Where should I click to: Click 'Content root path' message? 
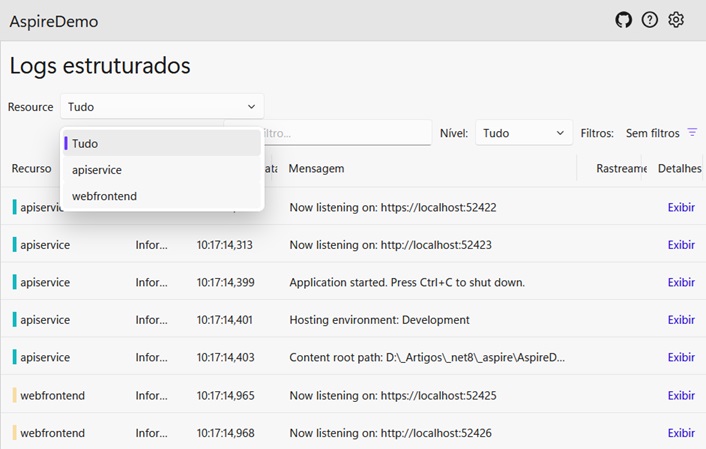point(427,357)
